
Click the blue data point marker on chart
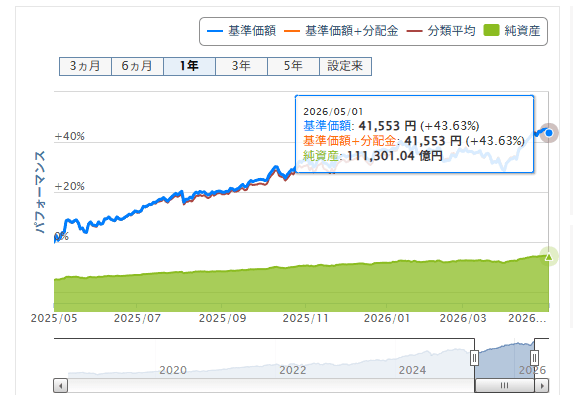[549, 133]
